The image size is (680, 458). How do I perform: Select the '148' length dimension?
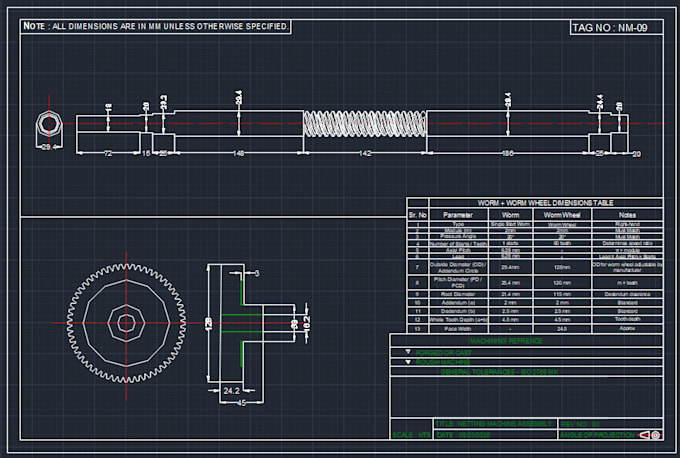[239, 153]
